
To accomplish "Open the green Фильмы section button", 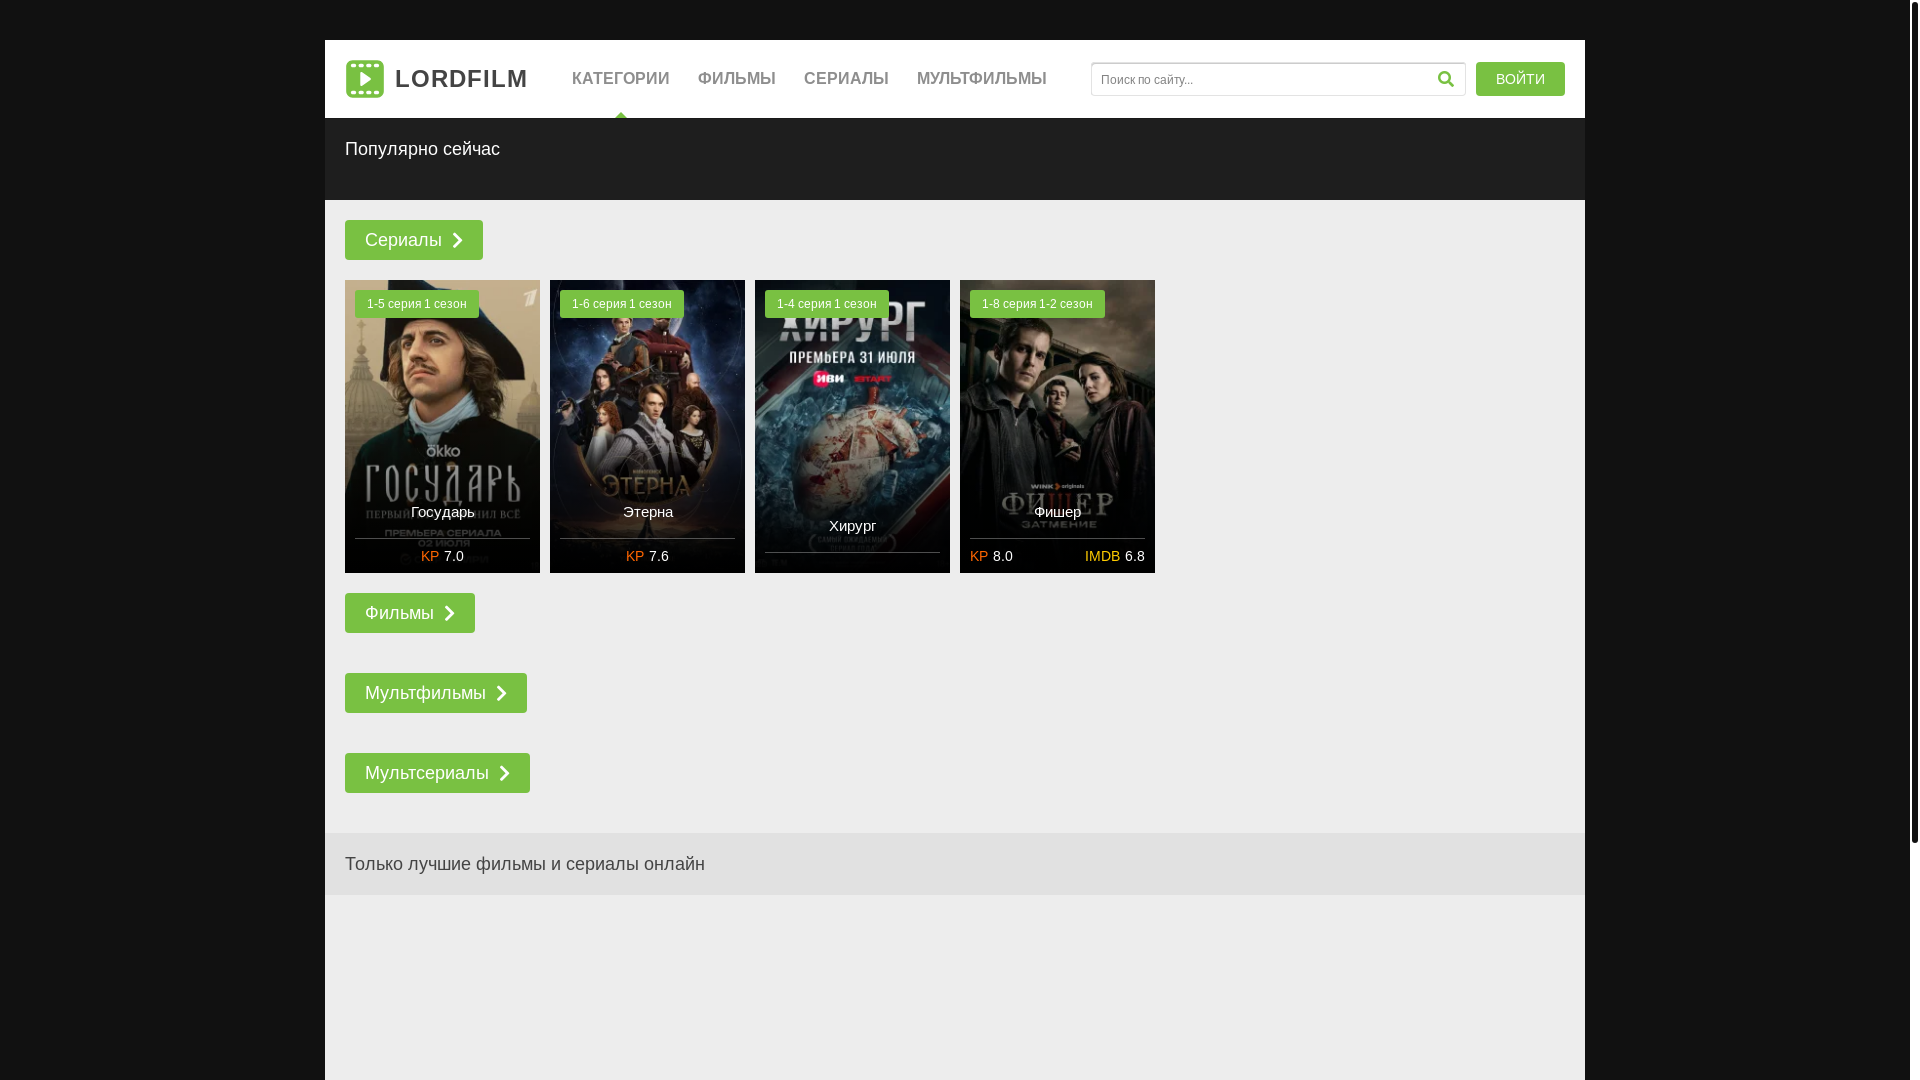I will 410,613.
